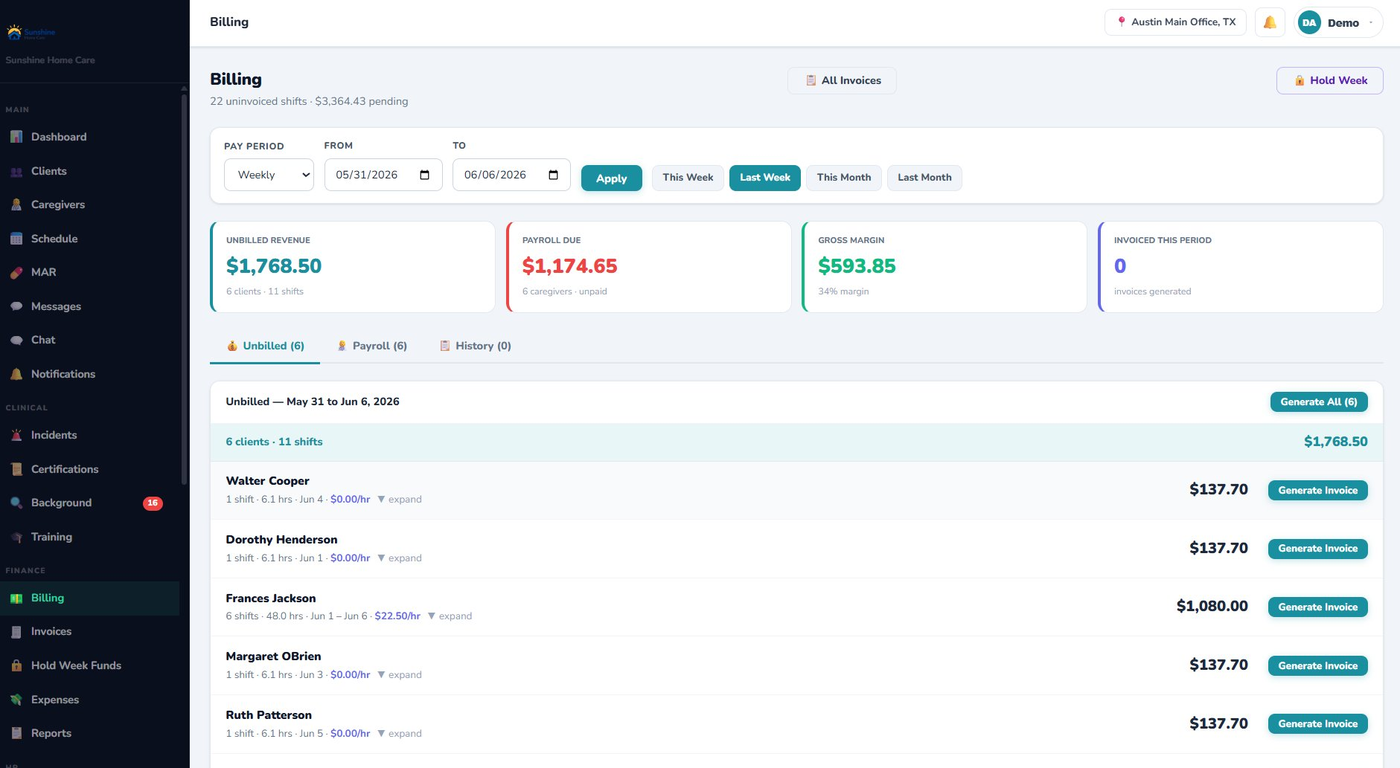Open the Austin Main Office location selector

[x=1175, y=22]
